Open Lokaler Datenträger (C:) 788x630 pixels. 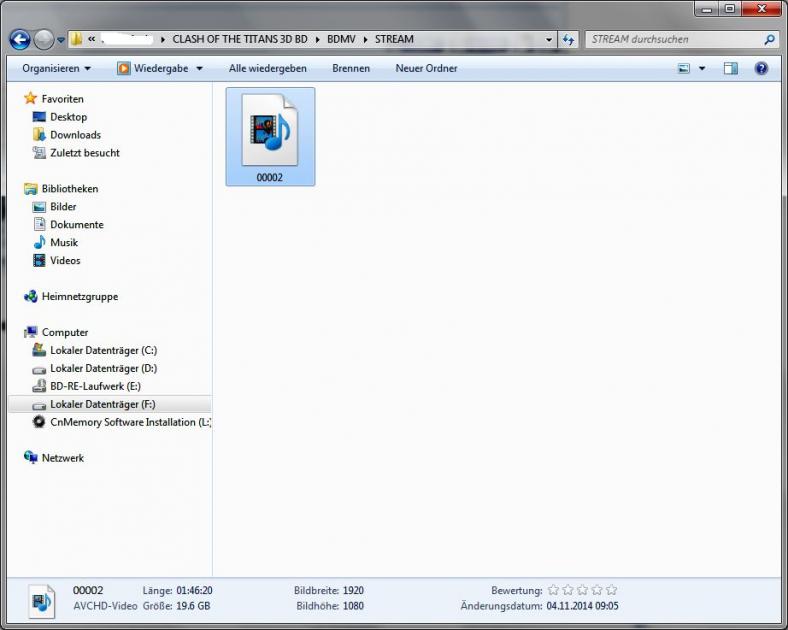[x=104, y=350]
